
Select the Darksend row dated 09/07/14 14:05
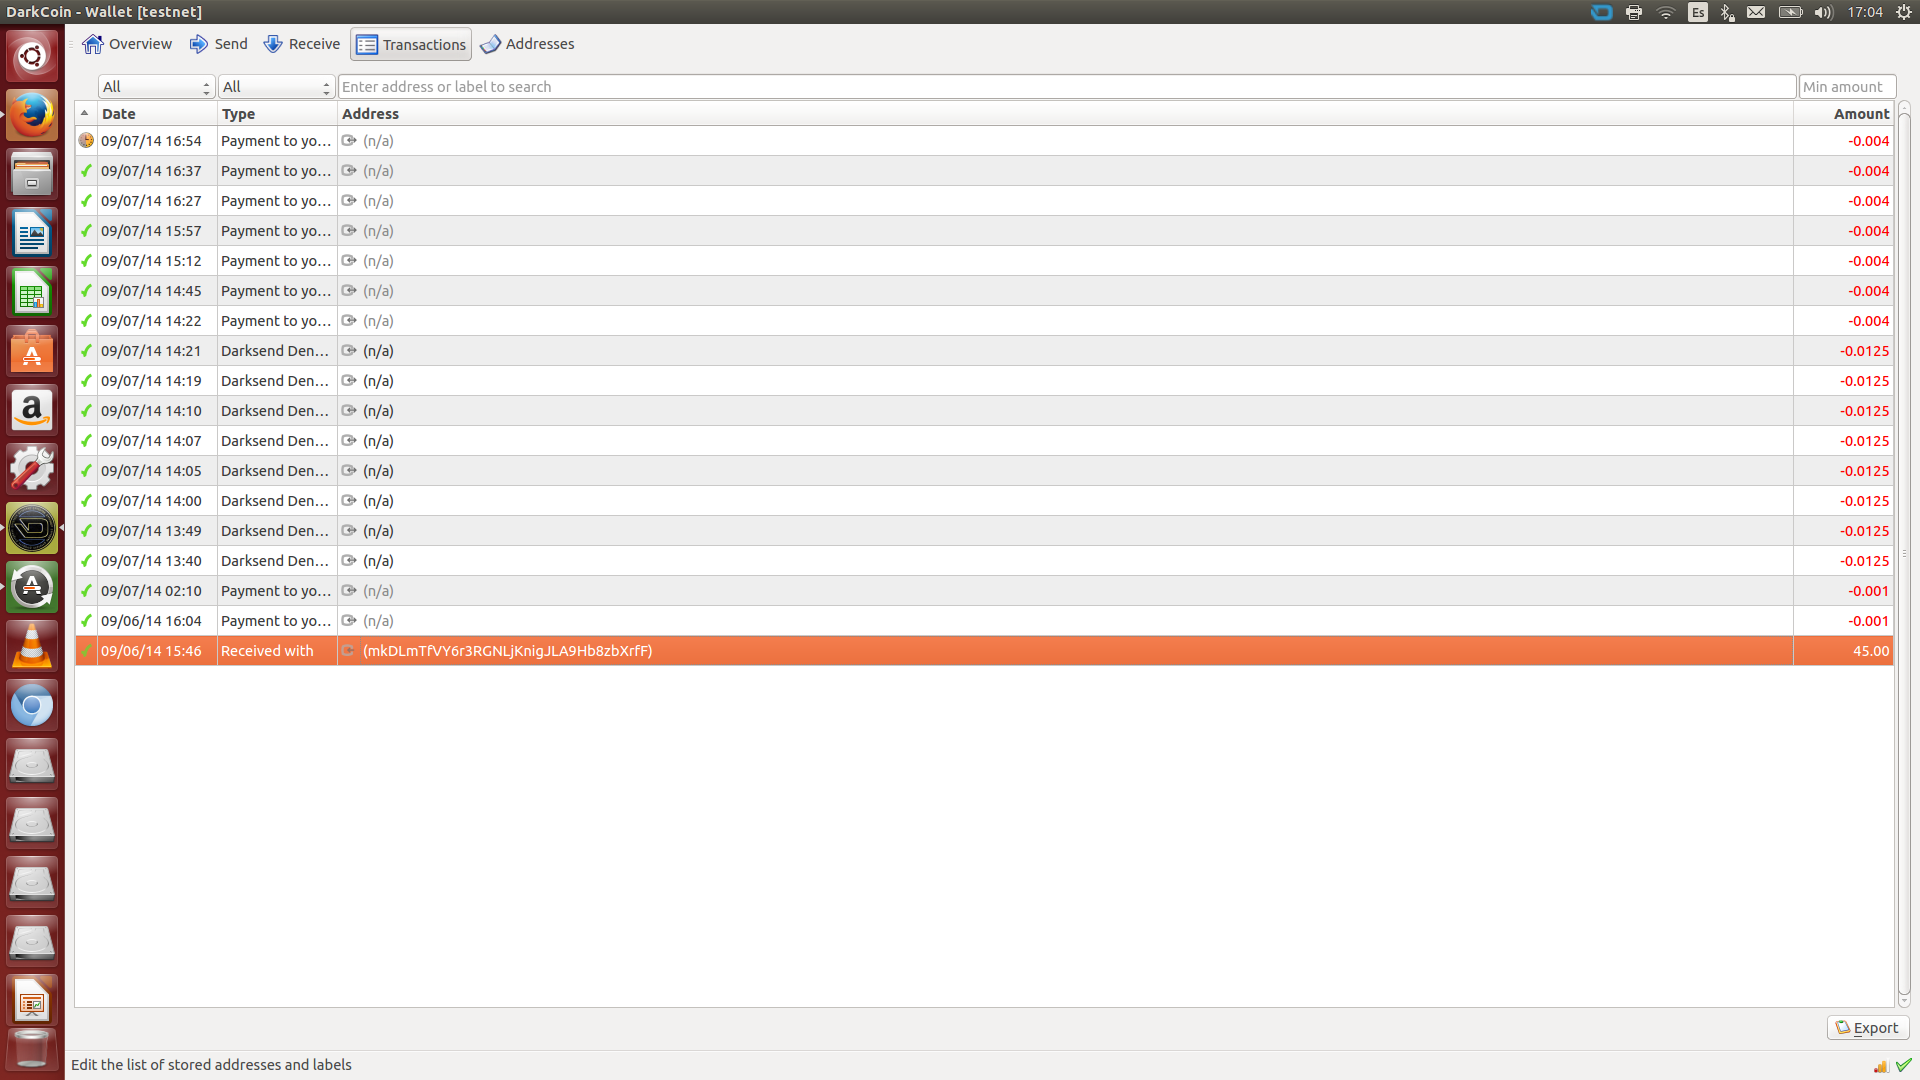click(x=984, y=471)
